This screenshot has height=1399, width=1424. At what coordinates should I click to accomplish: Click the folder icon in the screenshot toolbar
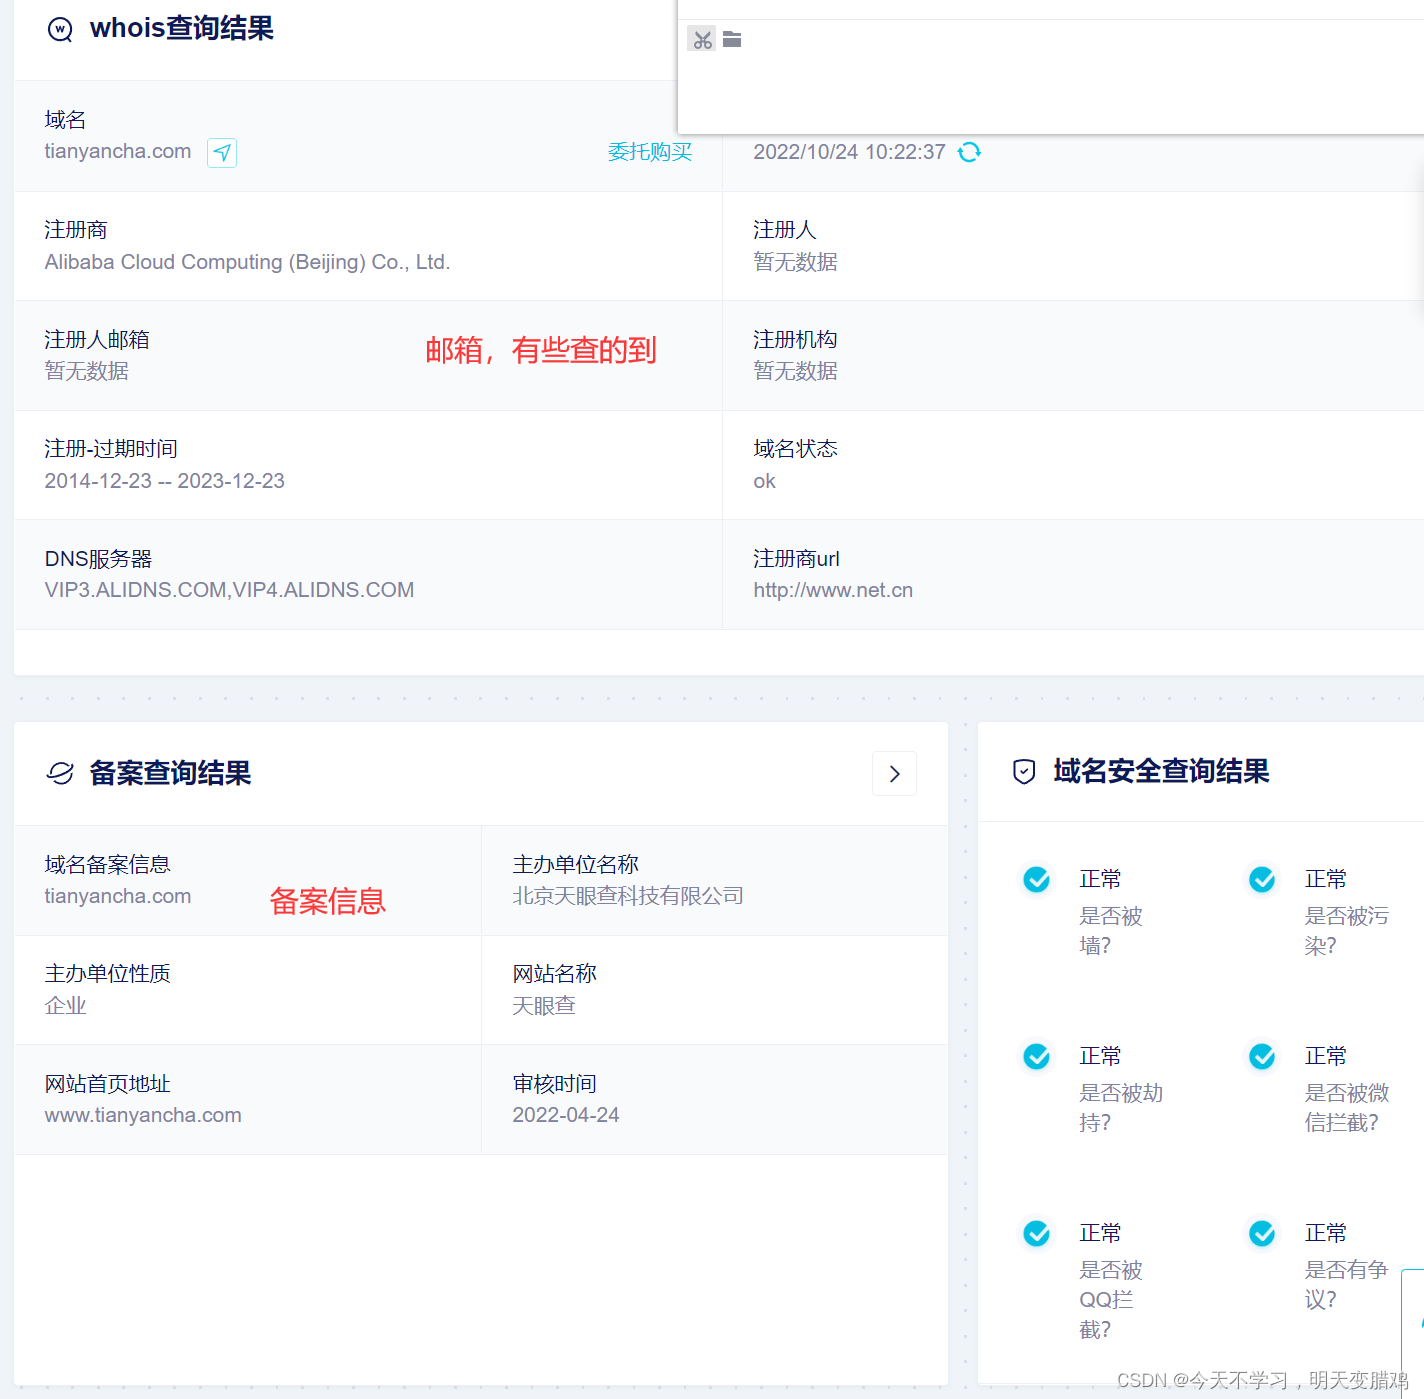tap(731, 39)
